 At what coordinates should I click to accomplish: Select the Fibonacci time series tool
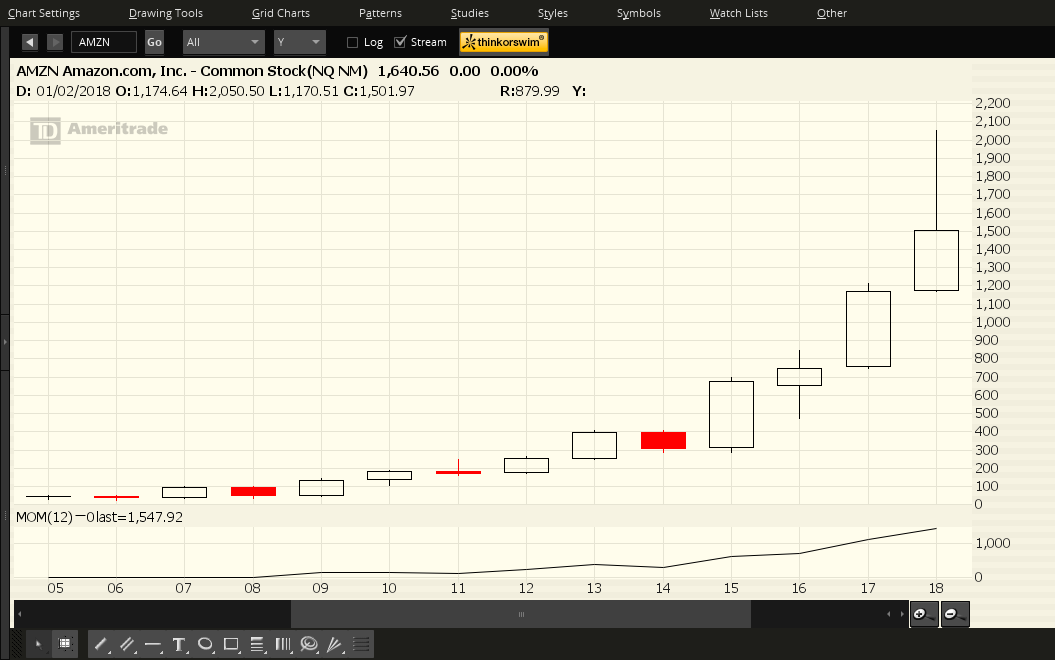tap(283, 645)
